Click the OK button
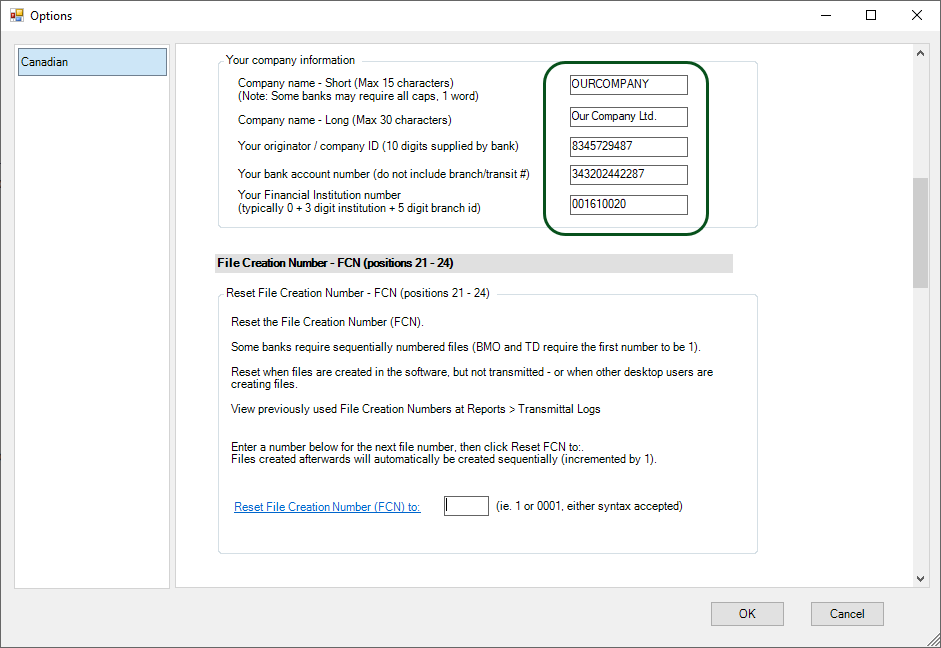 click(x=747, y=613)
